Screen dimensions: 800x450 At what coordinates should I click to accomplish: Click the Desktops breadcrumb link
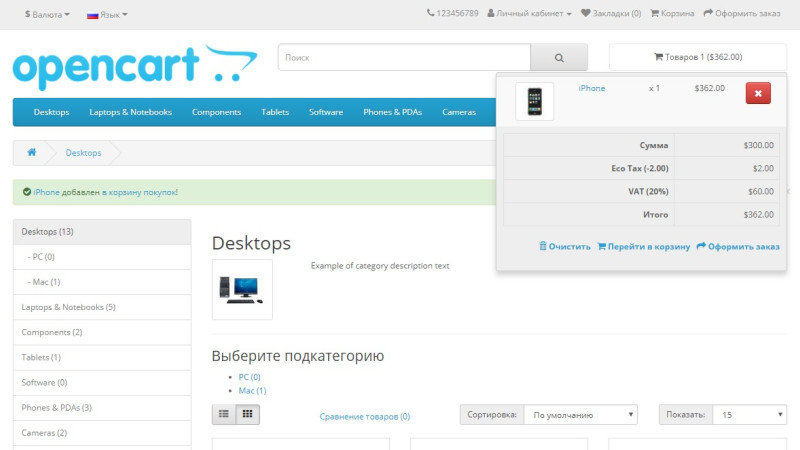click(x=83, y=153)
